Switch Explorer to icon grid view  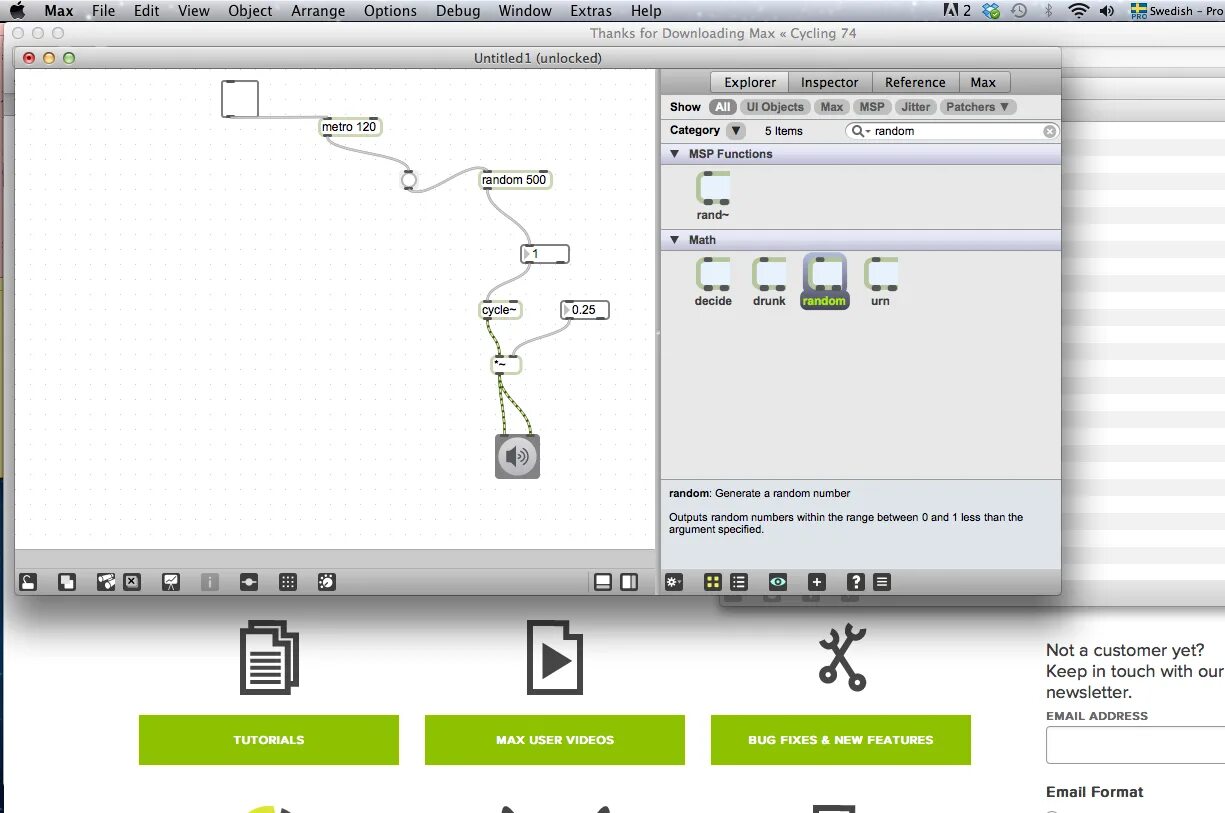(x=713, y=582)
